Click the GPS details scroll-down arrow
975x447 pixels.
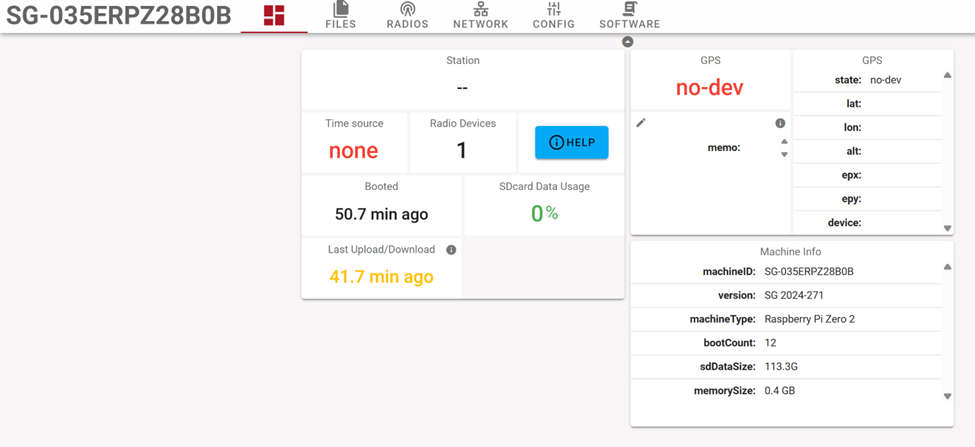point(947,228)
